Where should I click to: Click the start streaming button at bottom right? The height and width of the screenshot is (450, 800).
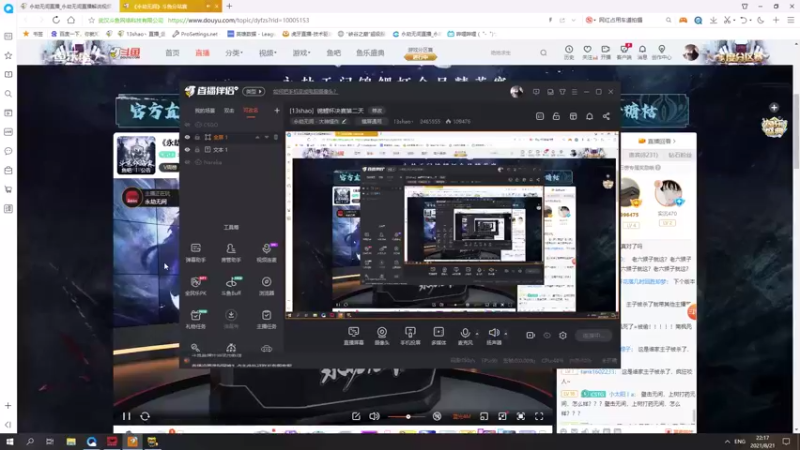pyautogui.click(x=594, y=335)
